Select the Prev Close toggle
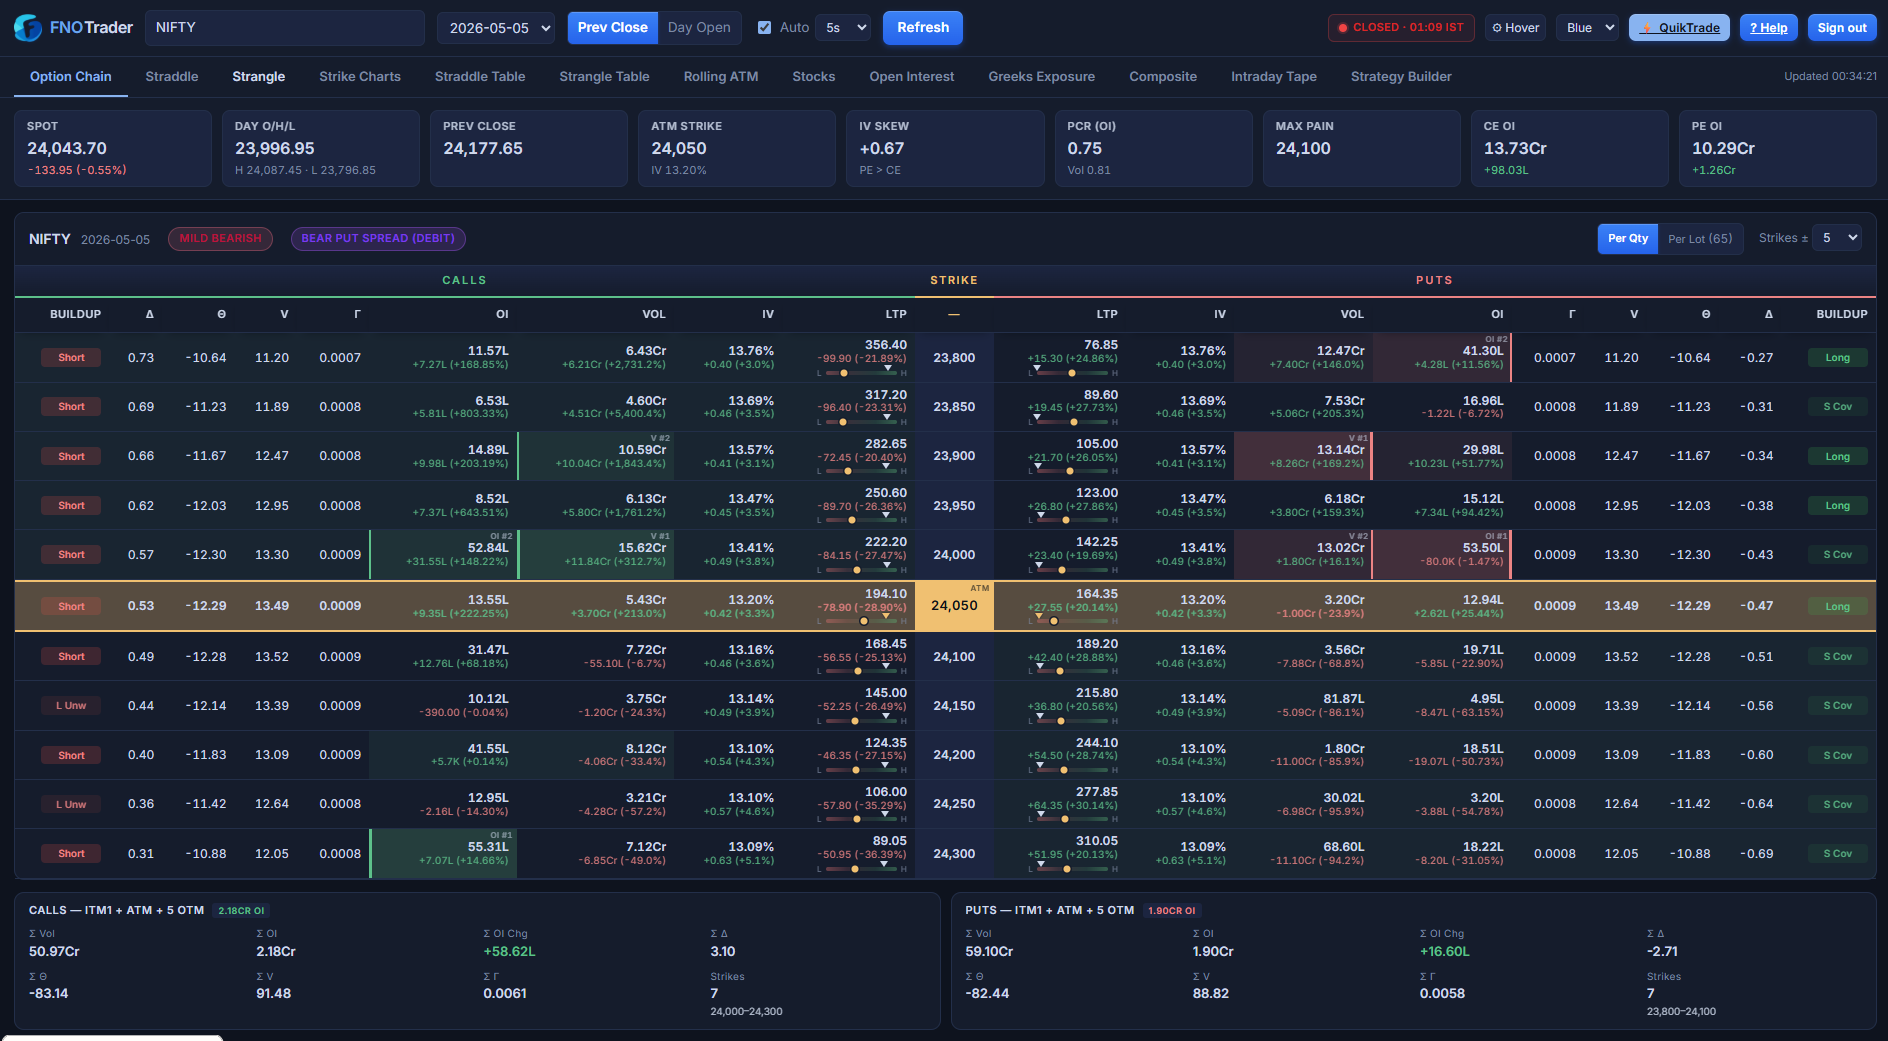Image resolution: width=1888 pixels, height=1041 pixels. coord(612,28)
